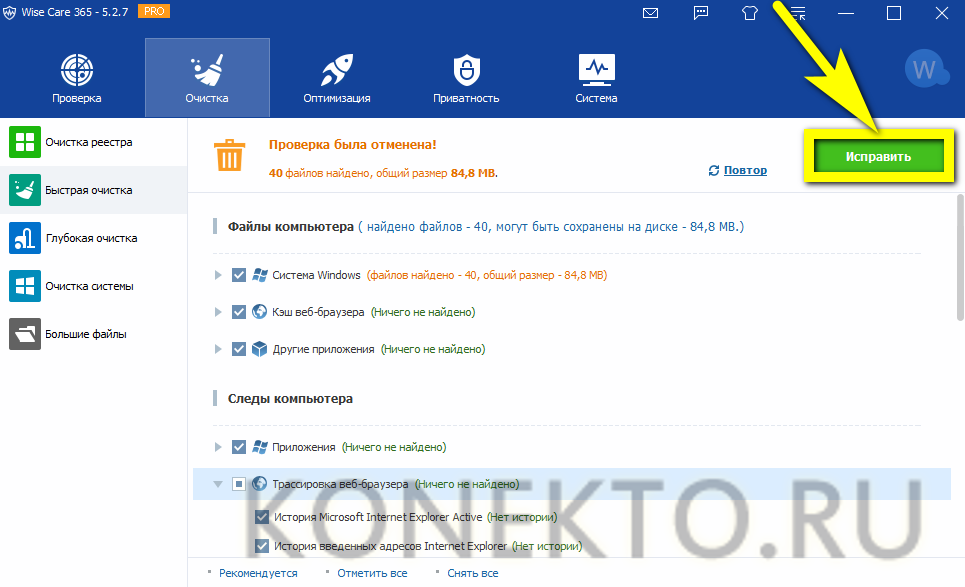Click the Wise Care 365 app logo
Screen dimensions: 965x587
(x=10, y=13)
